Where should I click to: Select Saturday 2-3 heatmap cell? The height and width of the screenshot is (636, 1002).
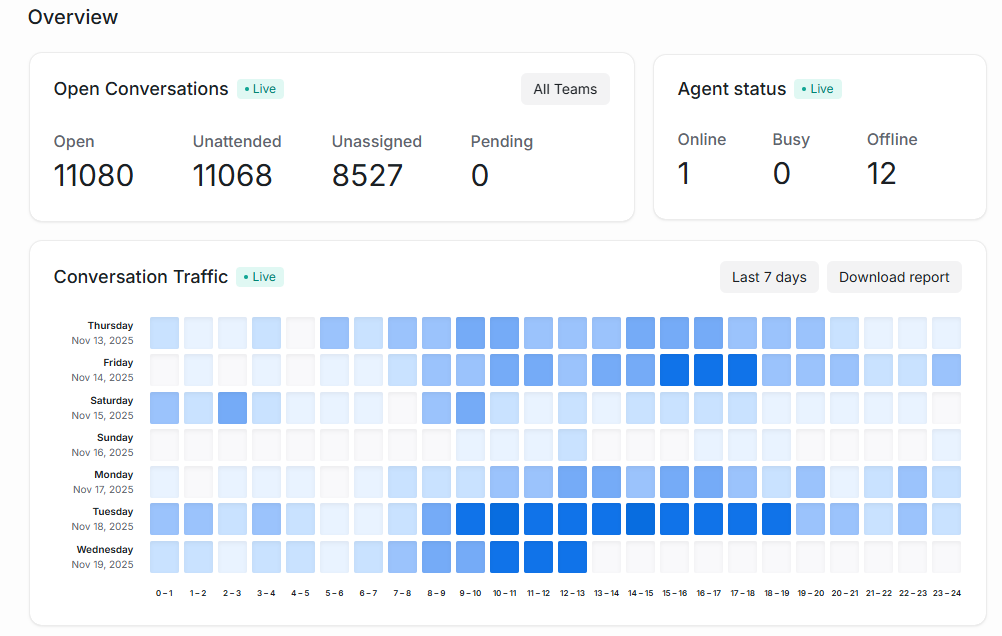[232, 407]
